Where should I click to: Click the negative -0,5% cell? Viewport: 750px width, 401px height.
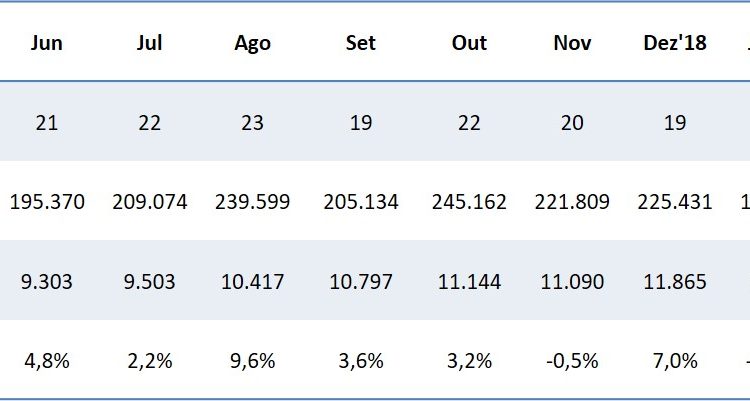pyautogui.click(x=572, y=361)
